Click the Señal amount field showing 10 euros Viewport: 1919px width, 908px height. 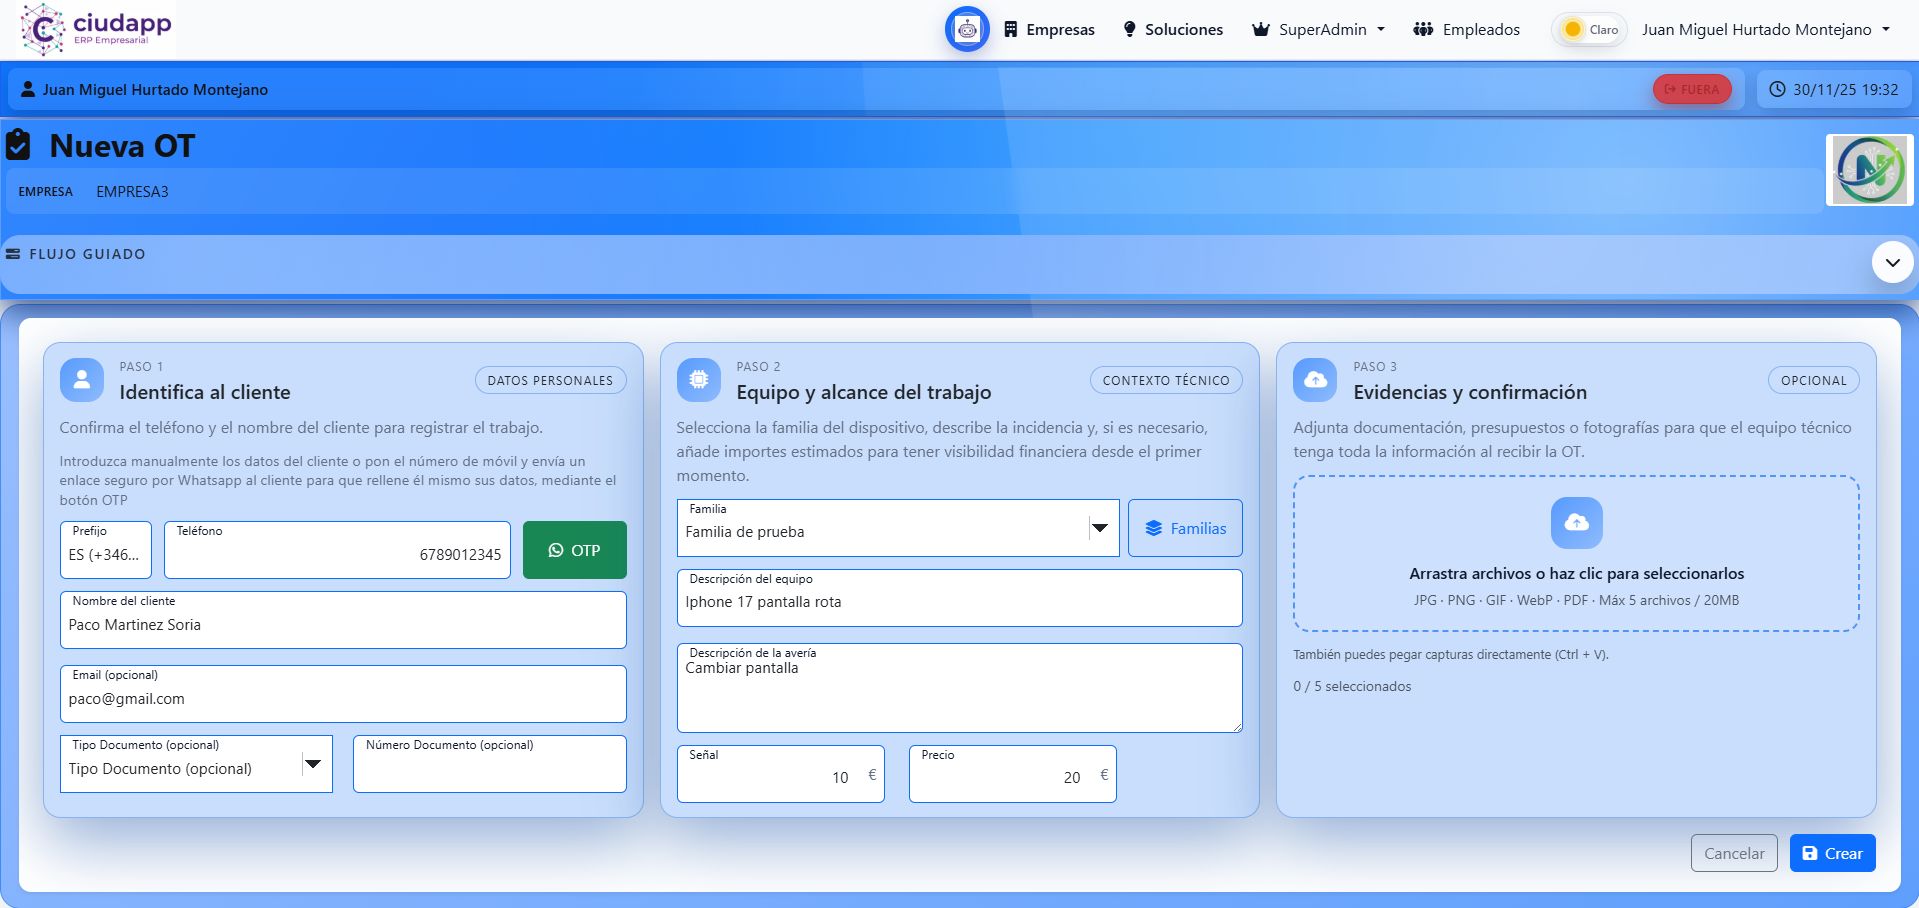point(780,774)
